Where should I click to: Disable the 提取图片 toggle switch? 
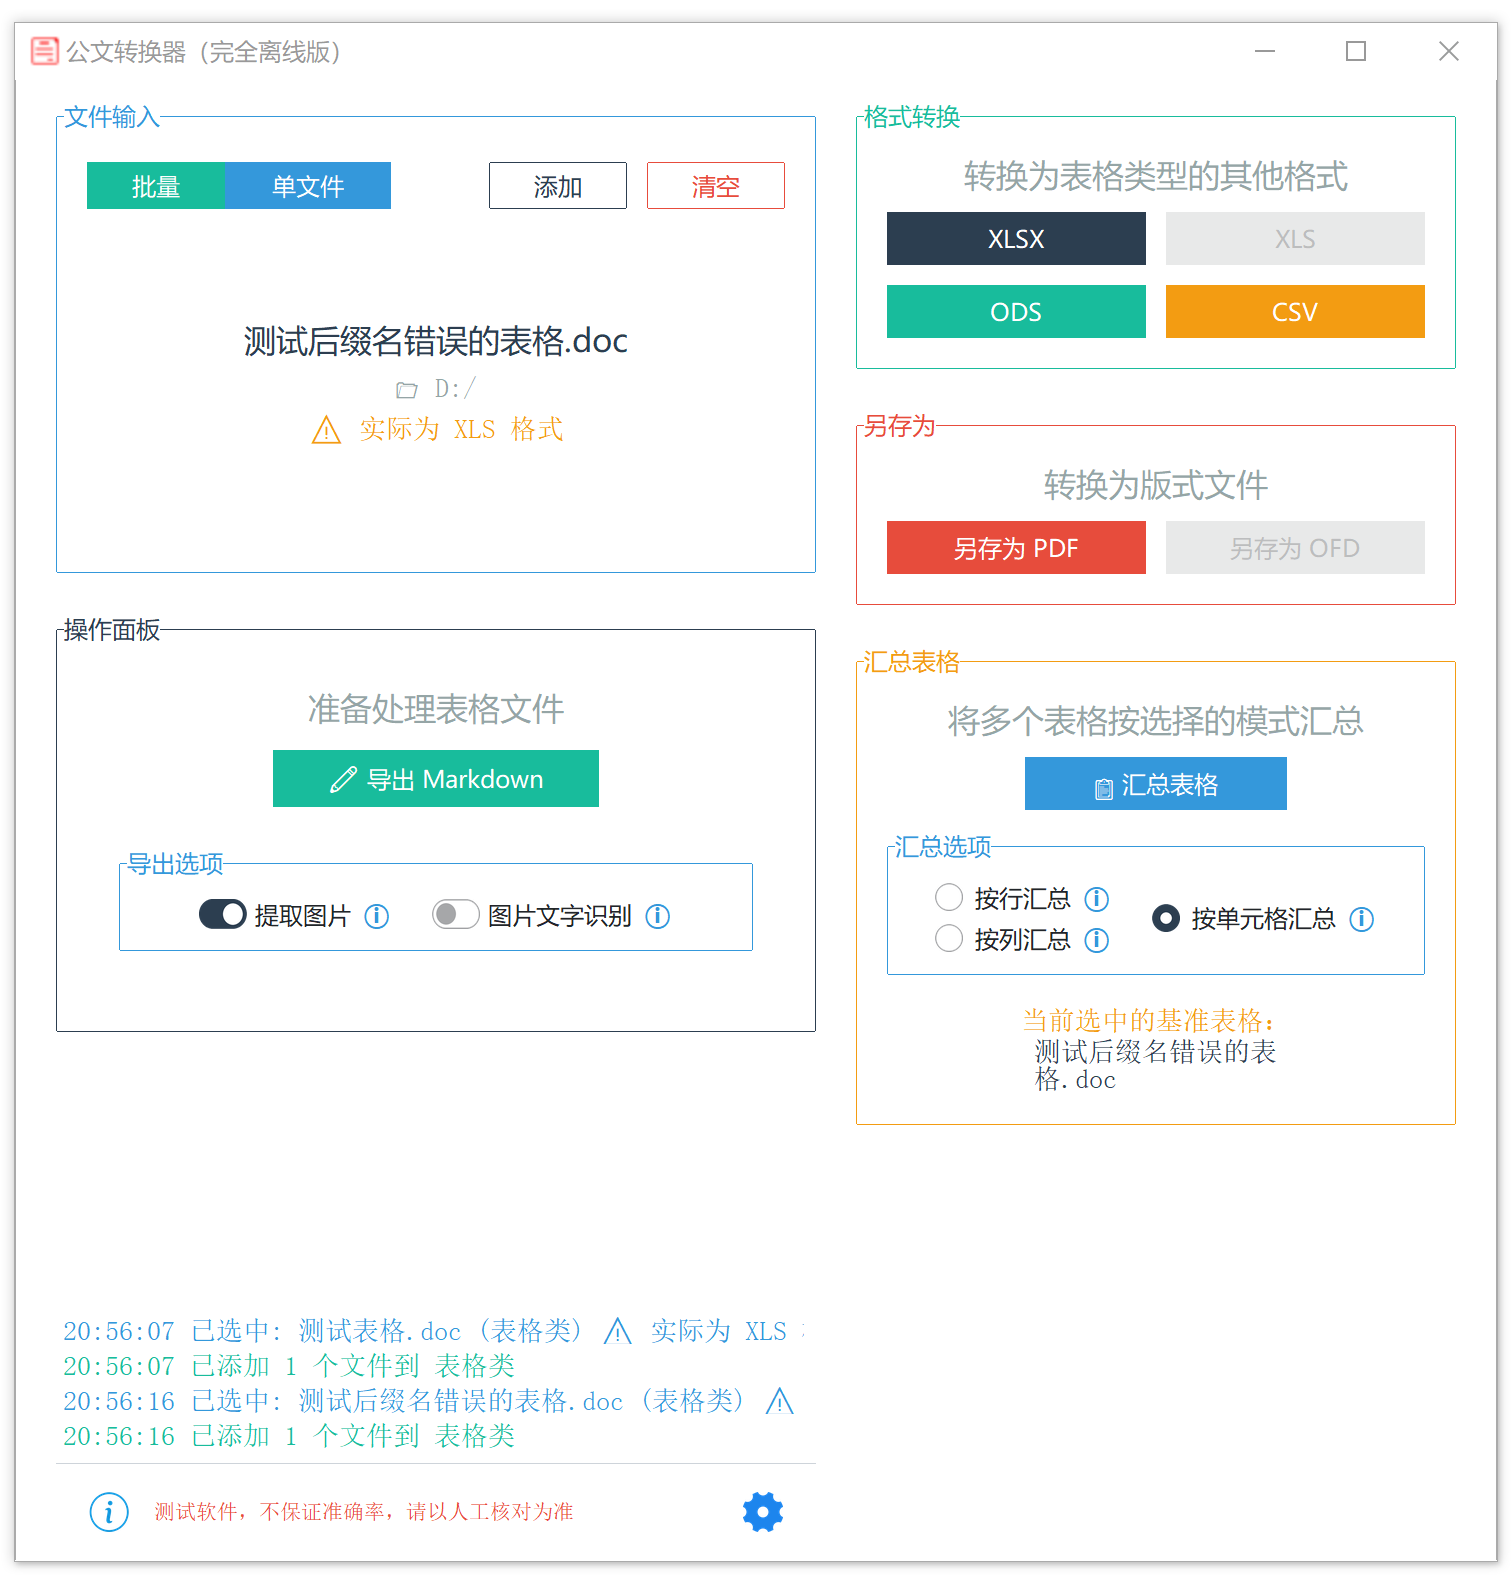click(223, 914)
